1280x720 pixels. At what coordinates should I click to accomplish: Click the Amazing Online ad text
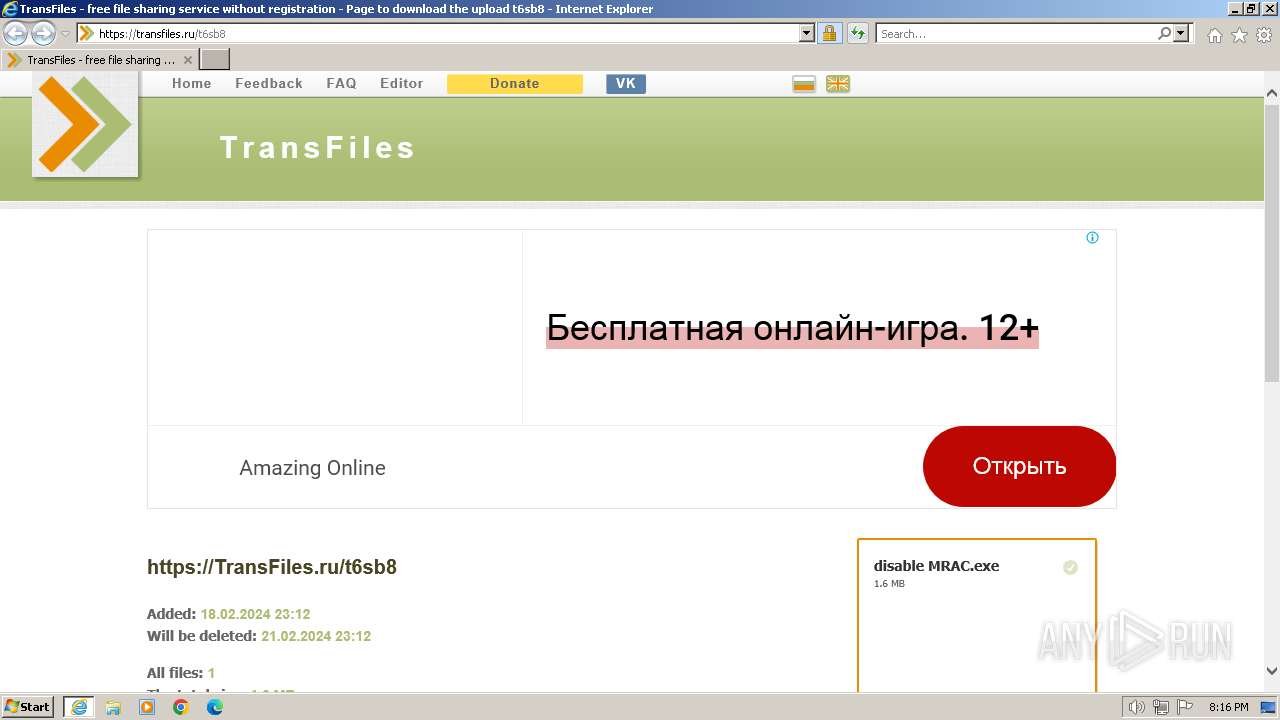coord(312,468)
